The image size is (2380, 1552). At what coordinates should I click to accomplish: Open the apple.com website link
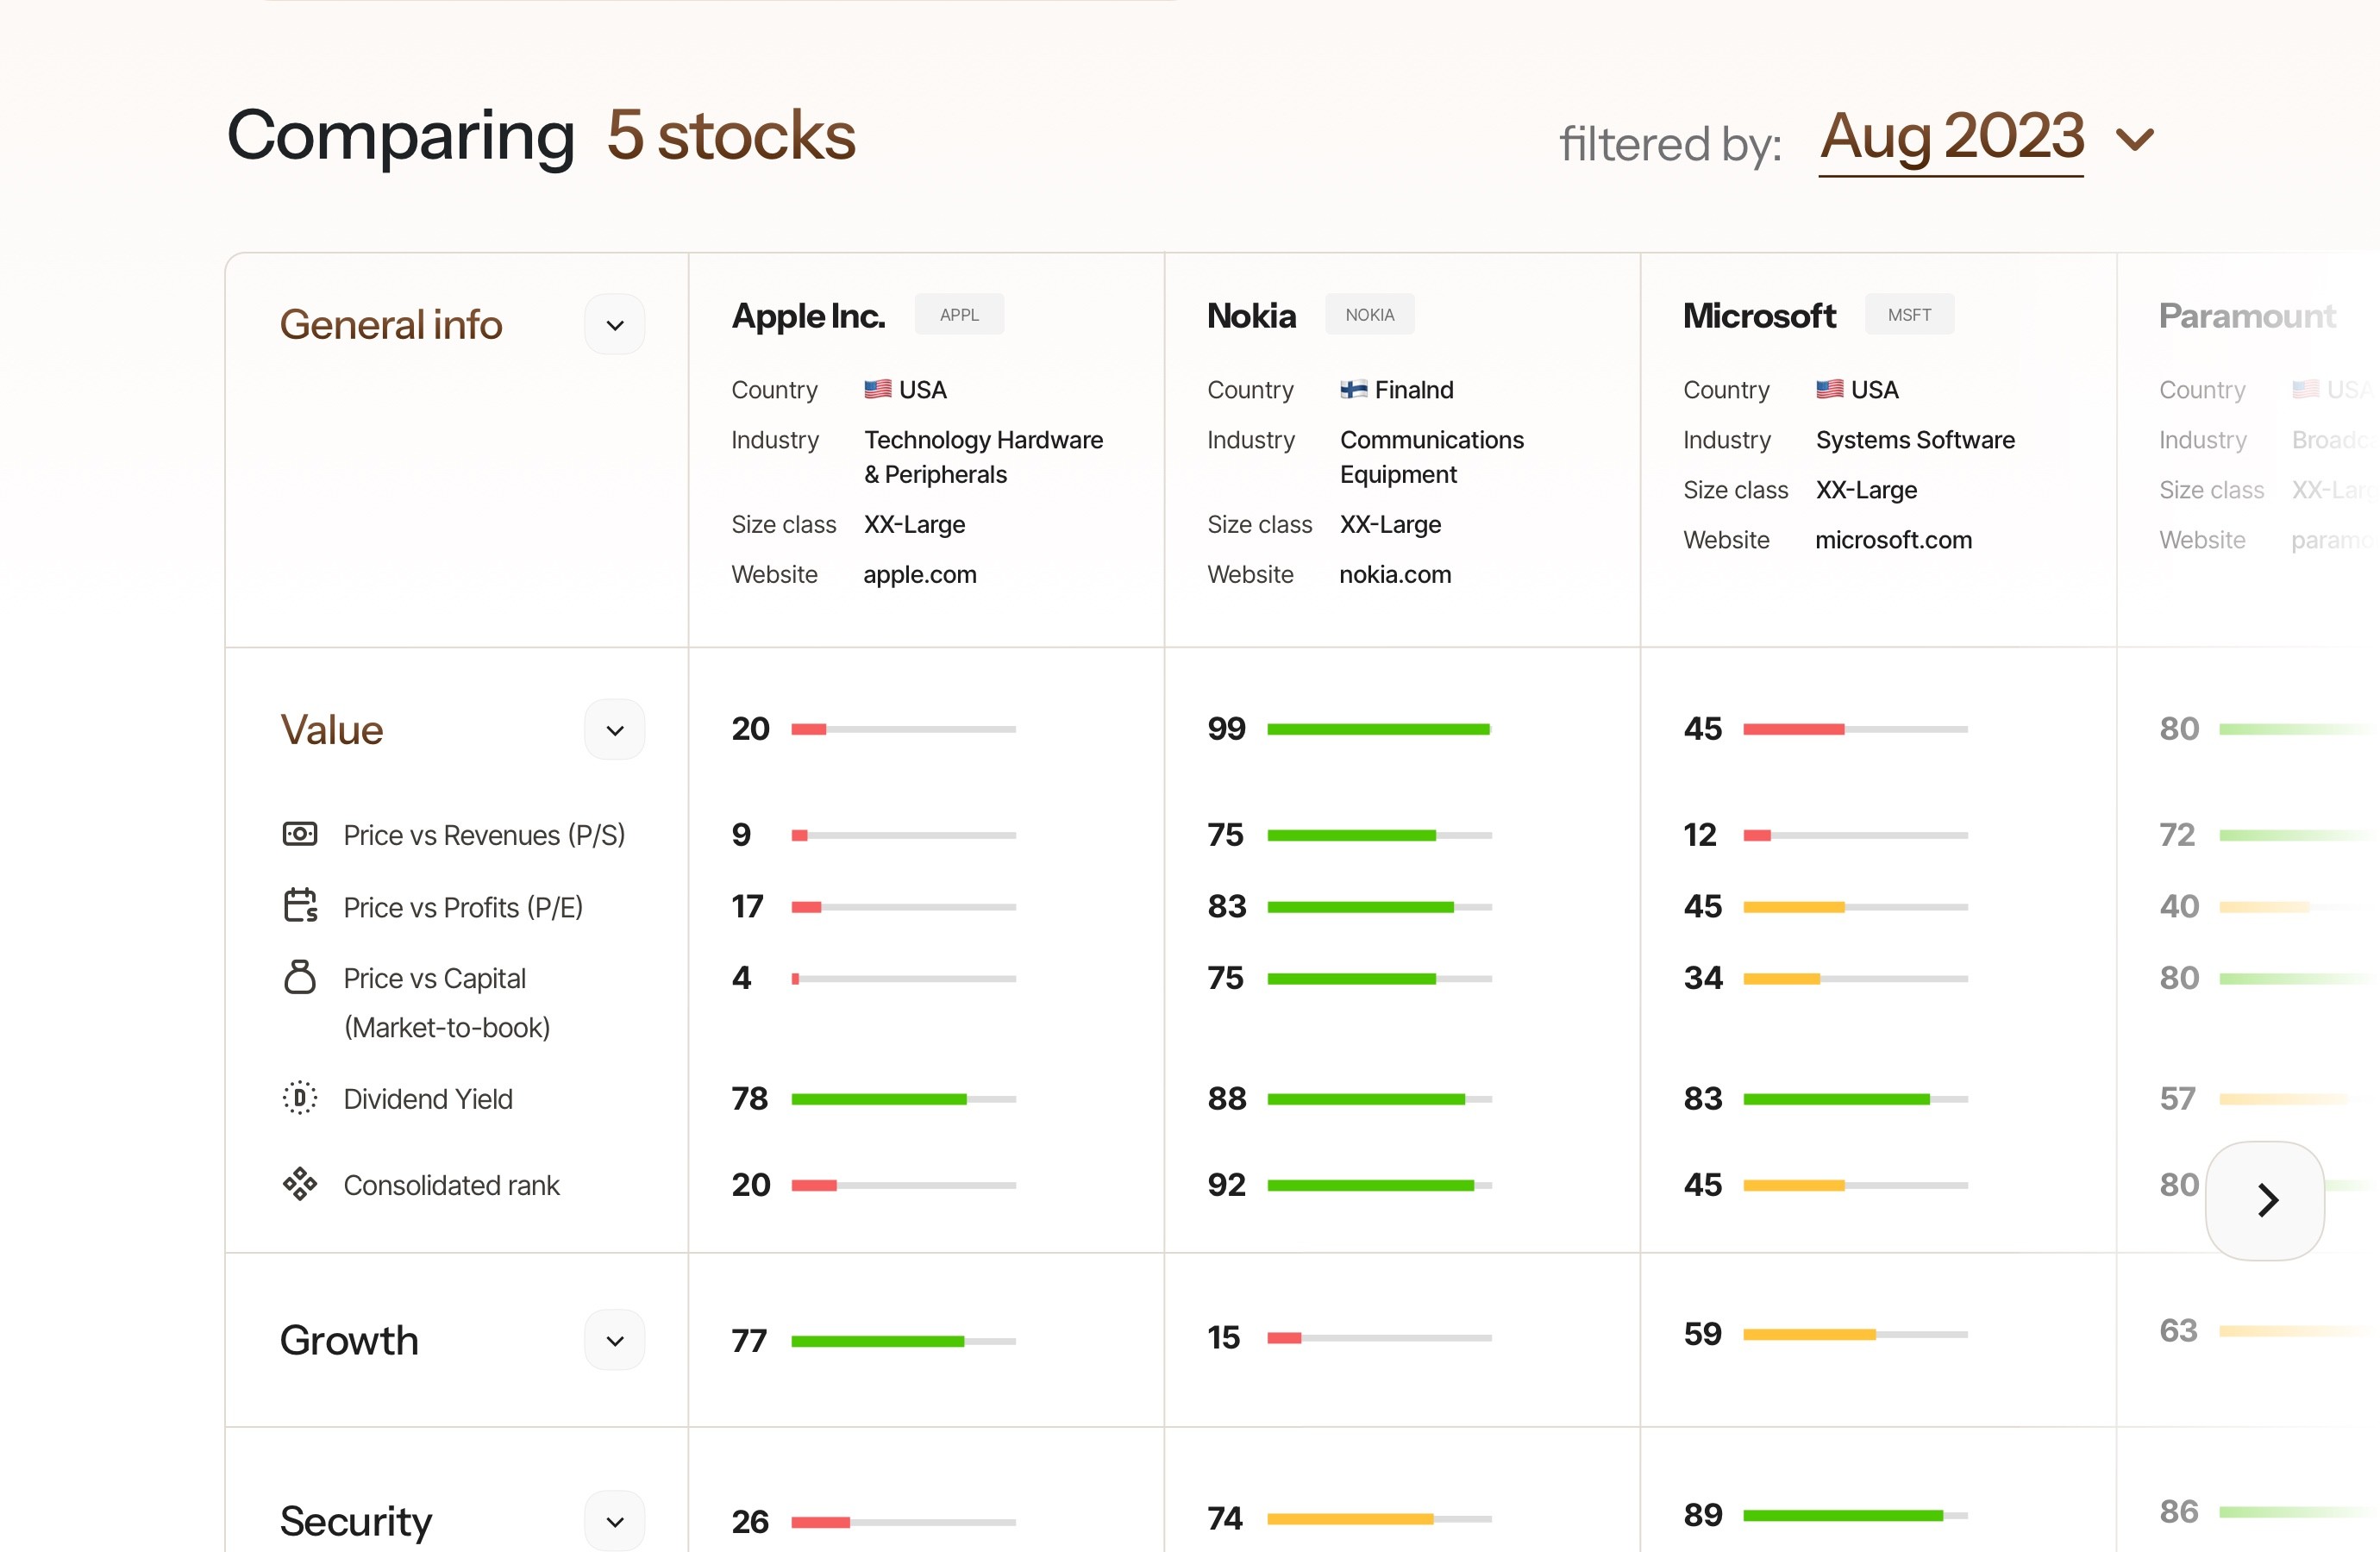pos(920,574)
